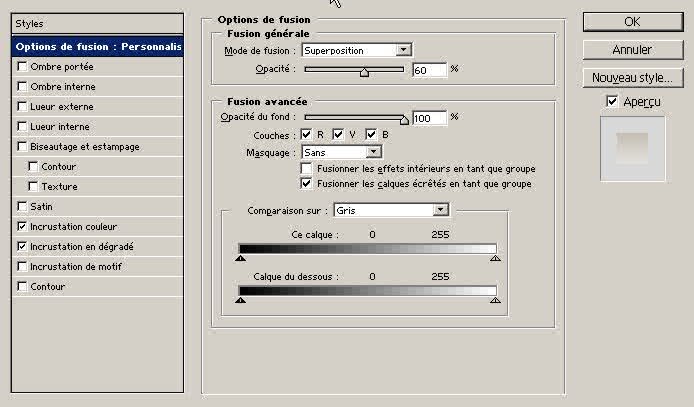Select Options de fusion list item
This screenshot has height=407, width=694.
click(97, 46)
